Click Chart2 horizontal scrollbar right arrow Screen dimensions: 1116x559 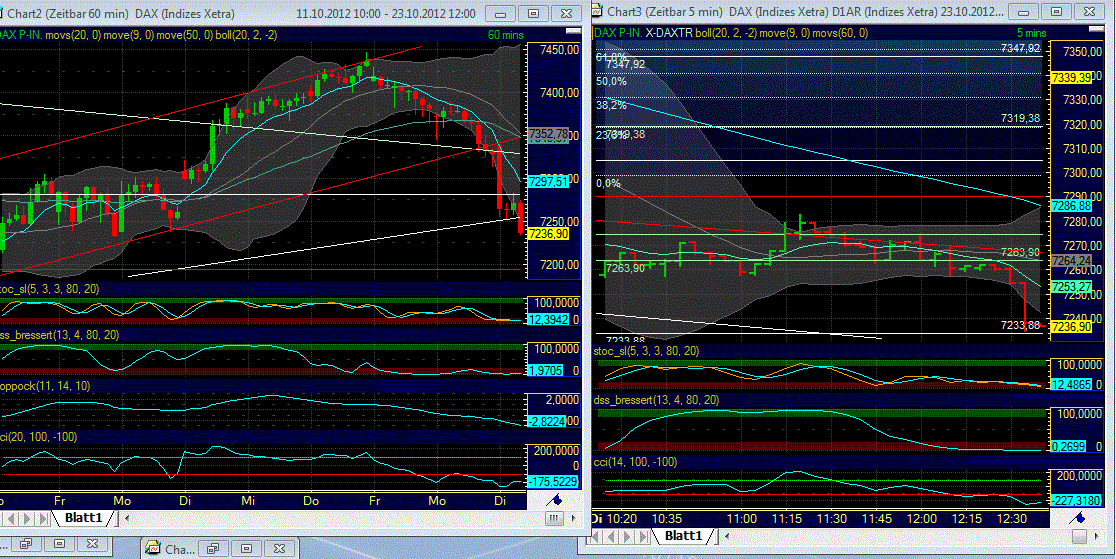572,518
